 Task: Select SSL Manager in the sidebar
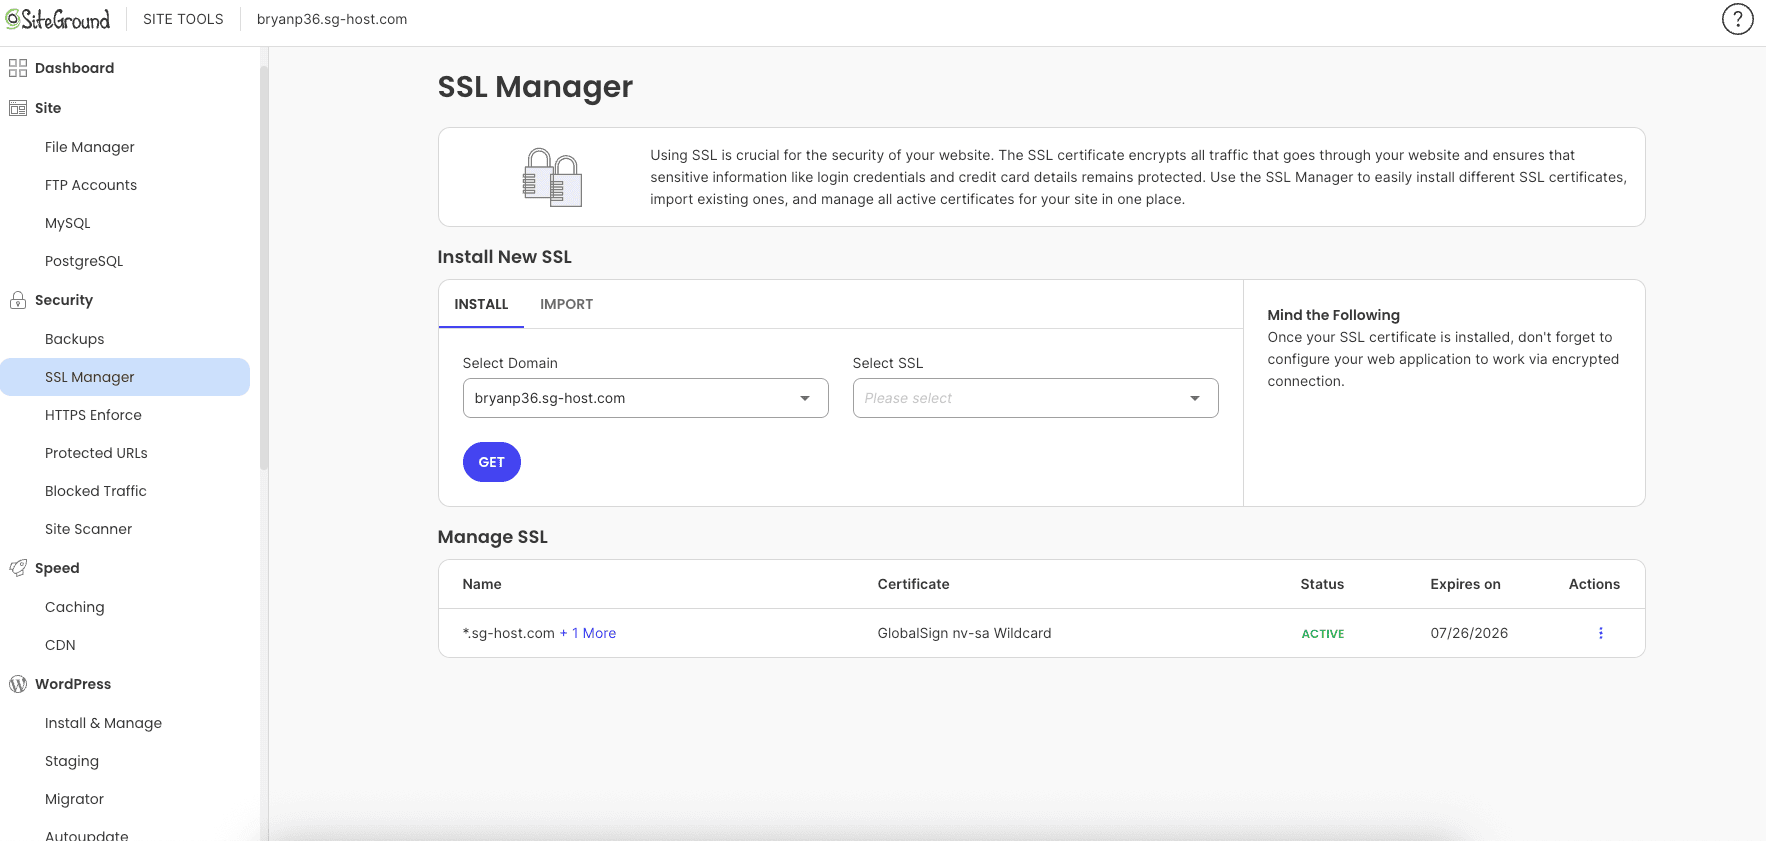(x=125, y=377)
